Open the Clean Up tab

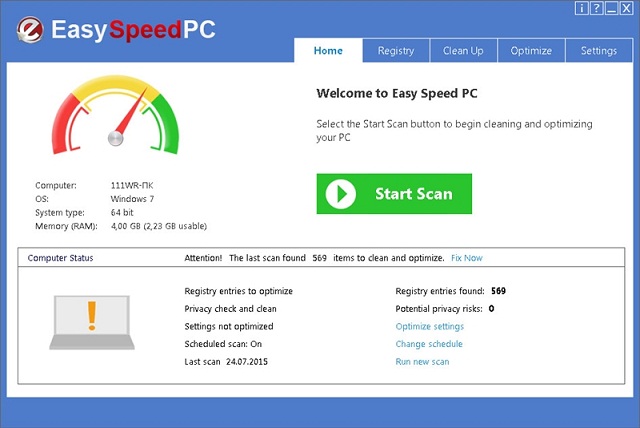[463, 51]
